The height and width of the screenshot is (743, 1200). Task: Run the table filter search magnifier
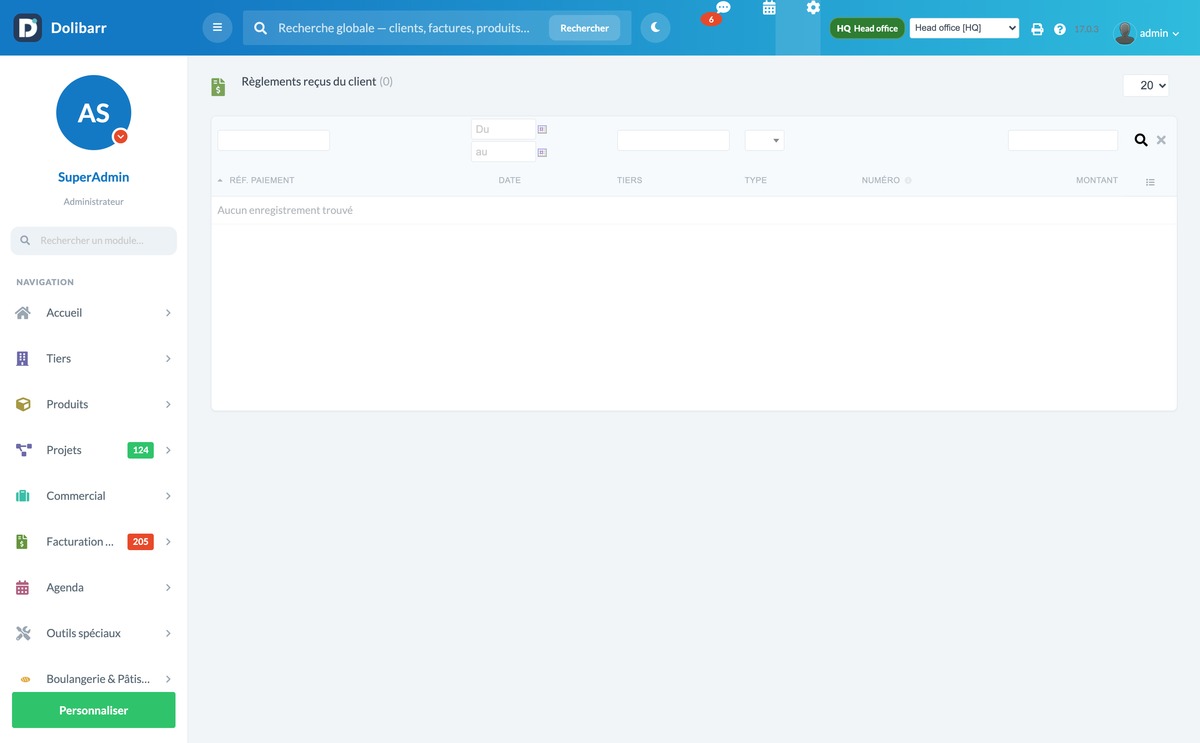1141,140
